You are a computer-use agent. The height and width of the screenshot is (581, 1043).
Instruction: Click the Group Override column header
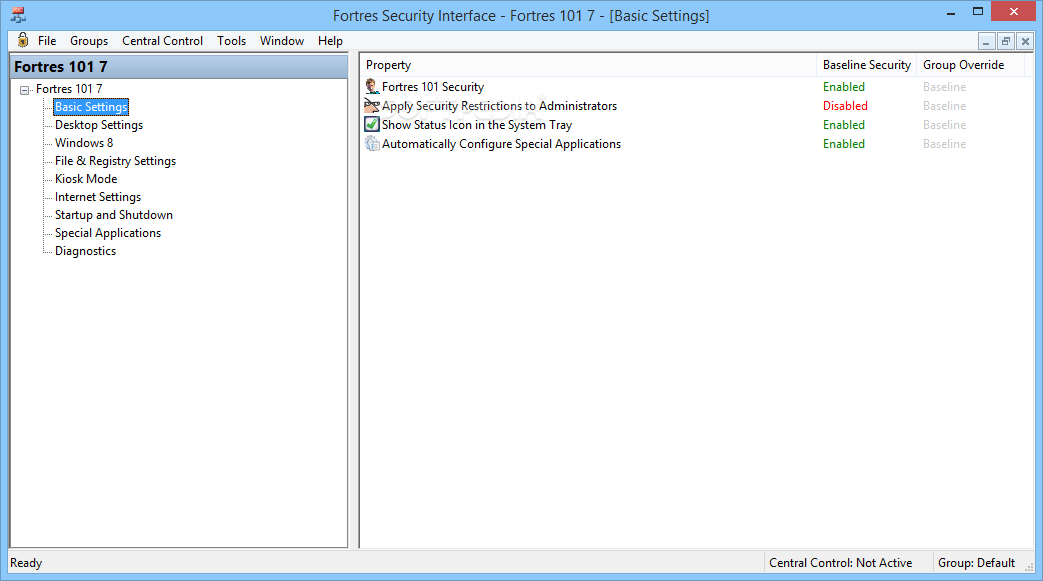(x=971, y=65)
